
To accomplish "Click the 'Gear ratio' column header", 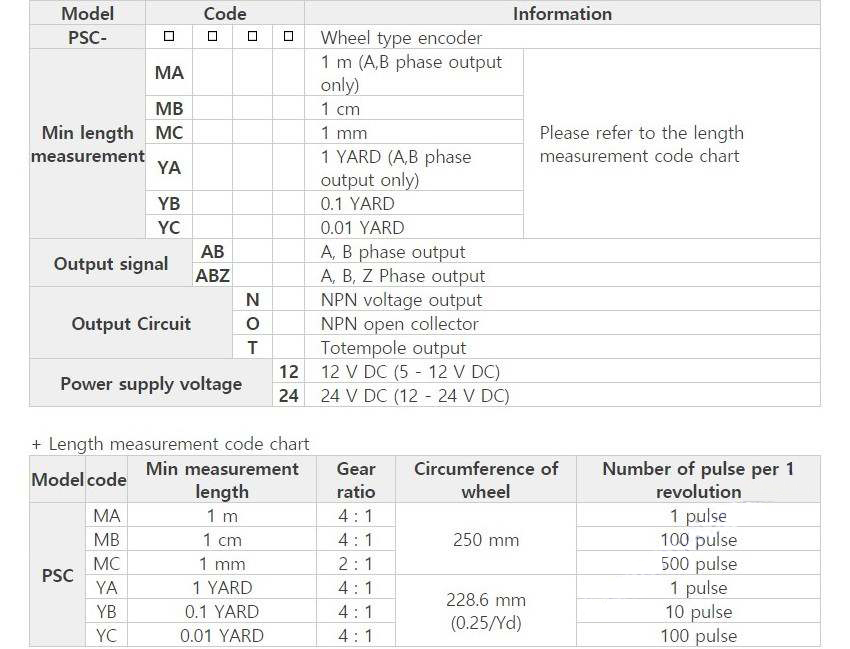I will tap(355, 480).
